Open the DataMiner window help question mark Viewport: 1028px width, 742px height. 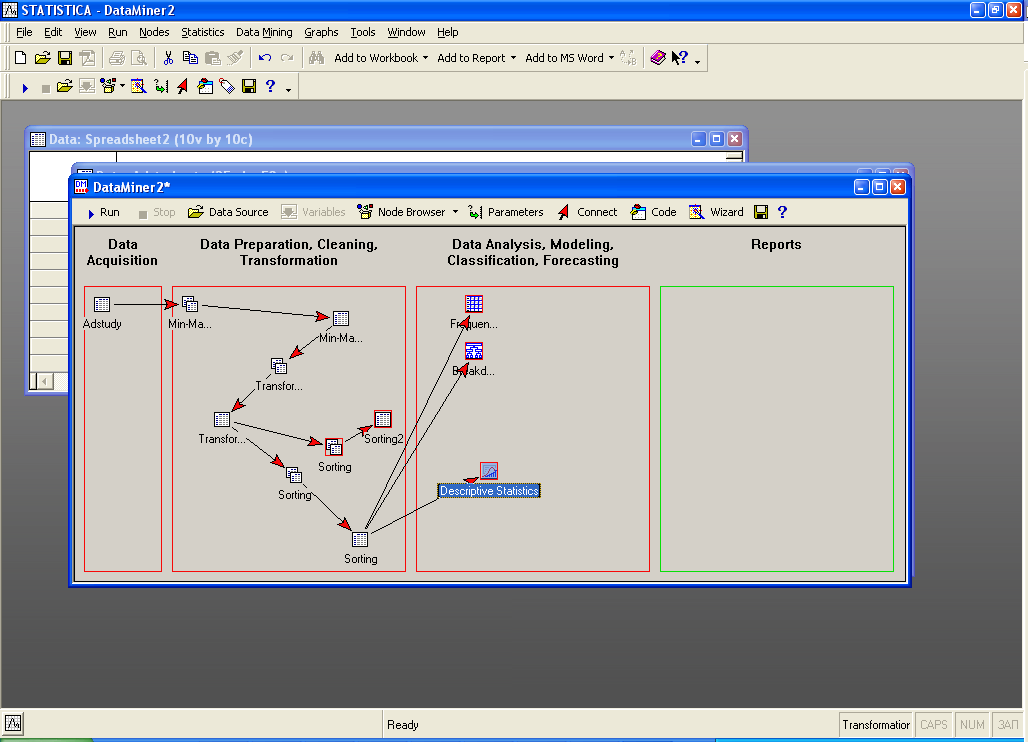782,212
